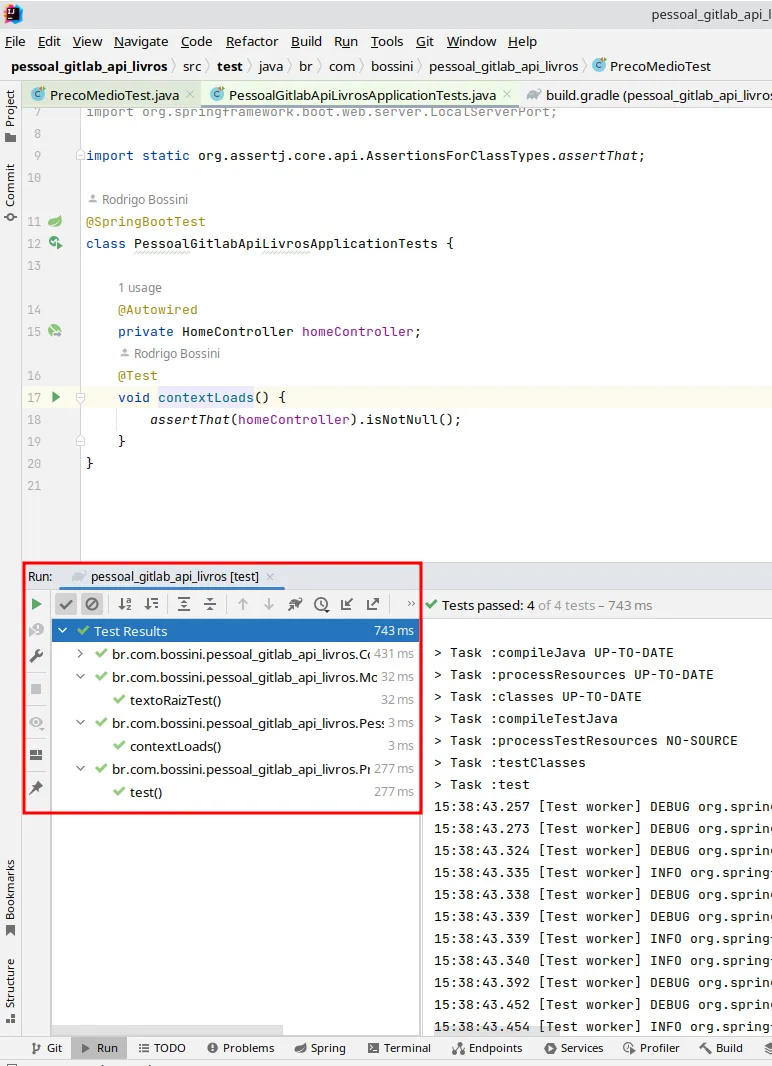This screenshot has height=1066, width=772.
Task: Open the Git tool window at bottom
Action: 46,1048
